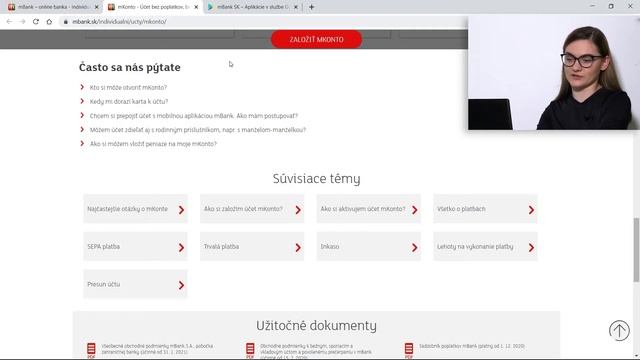Expand question 'Kto si môže otvoriť mKonto?'
This screenshot has width=640, height=360.
(x=128, y=87)
